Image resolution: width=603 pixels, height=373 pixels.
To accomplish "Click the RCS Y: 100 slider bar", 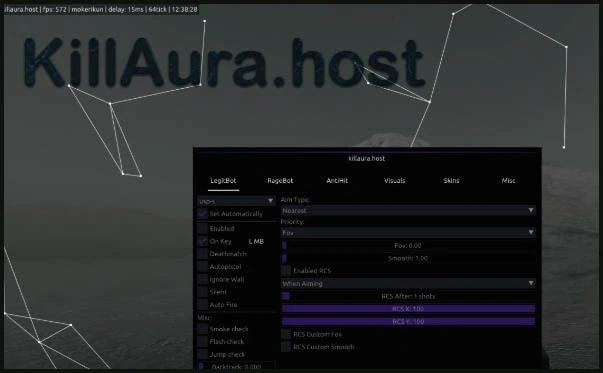I will click(x=408, y=321).
